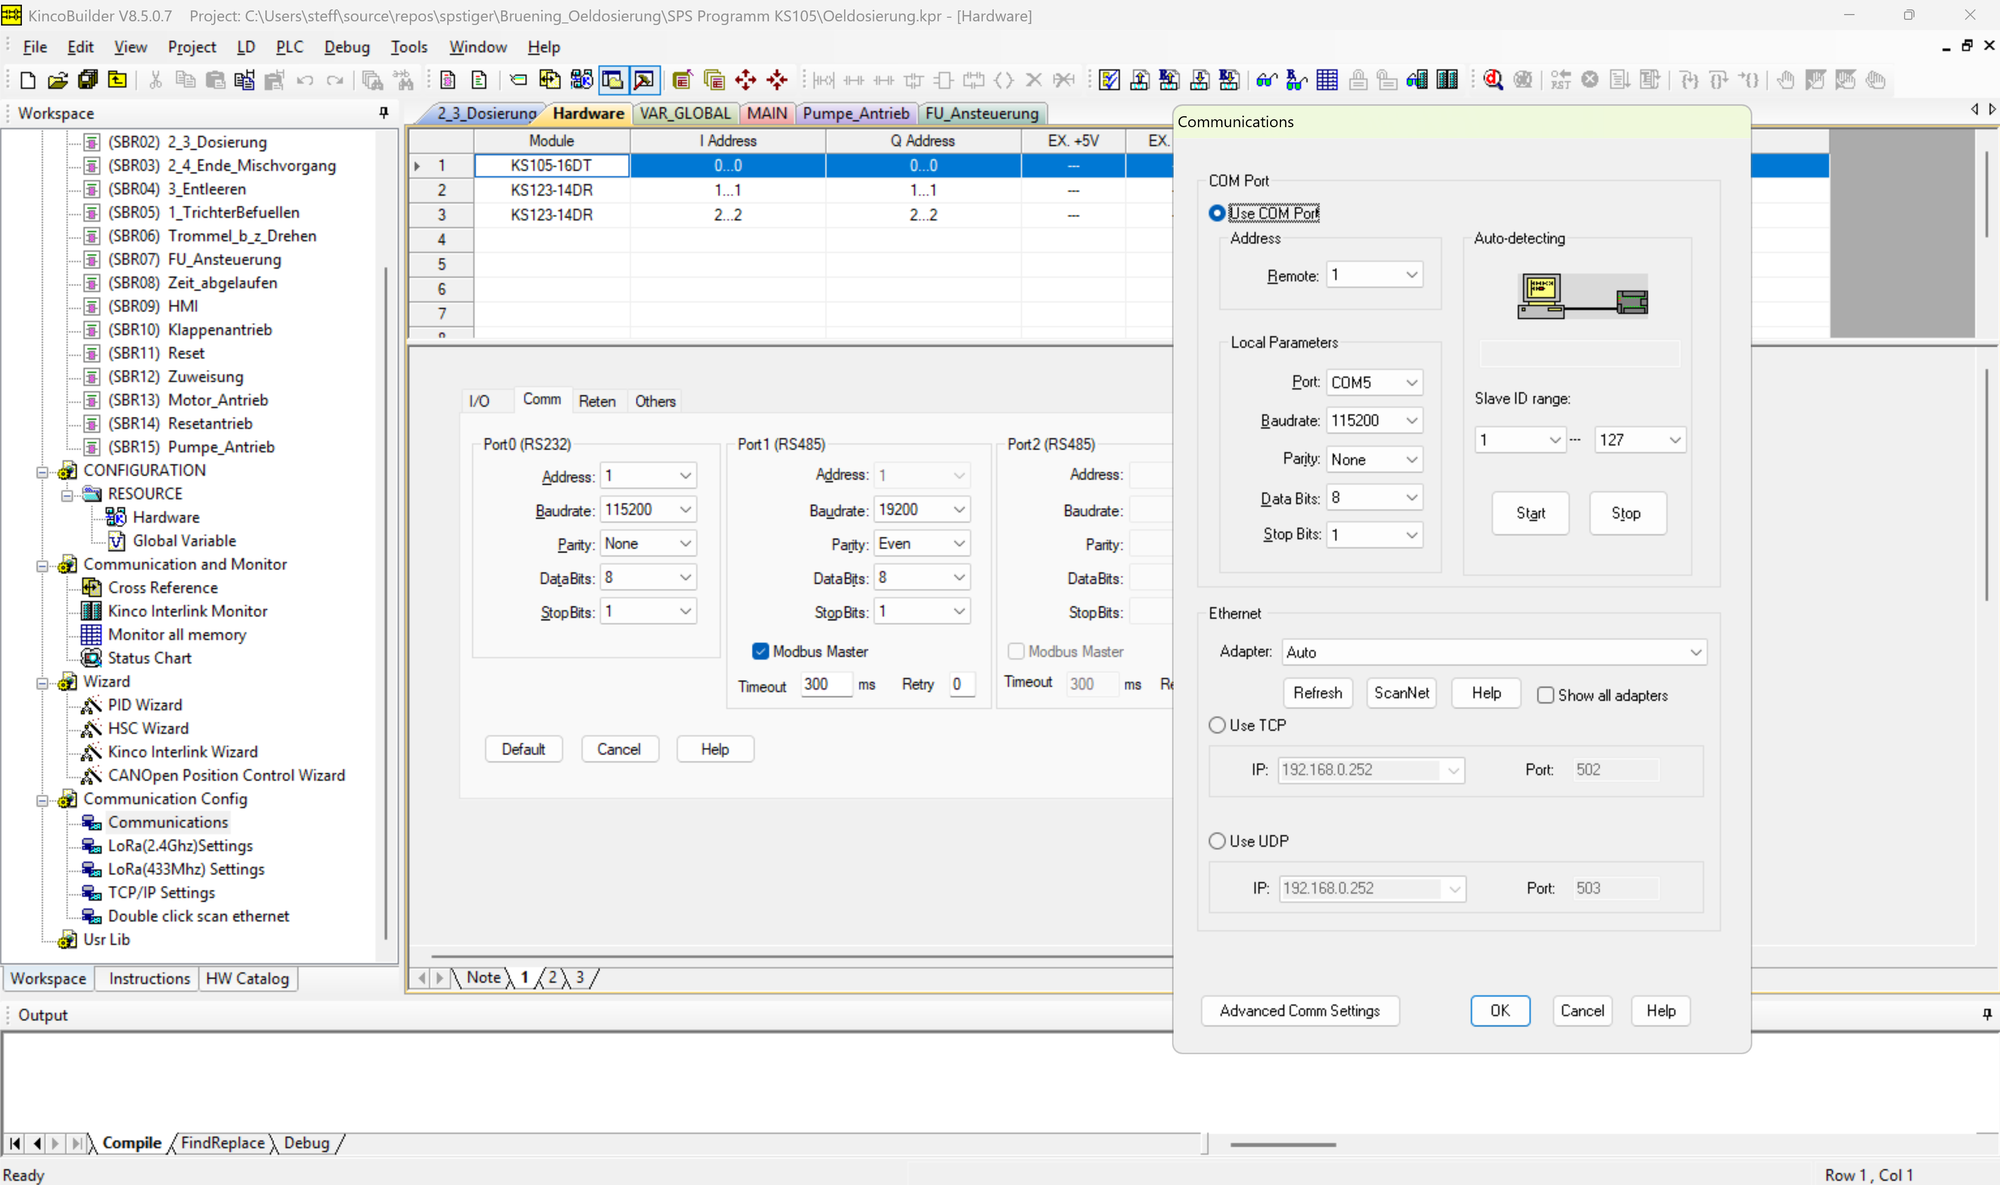Click the RST reset toolbar icon
Screen dimensions: 2000x1185
(1560, 80)
